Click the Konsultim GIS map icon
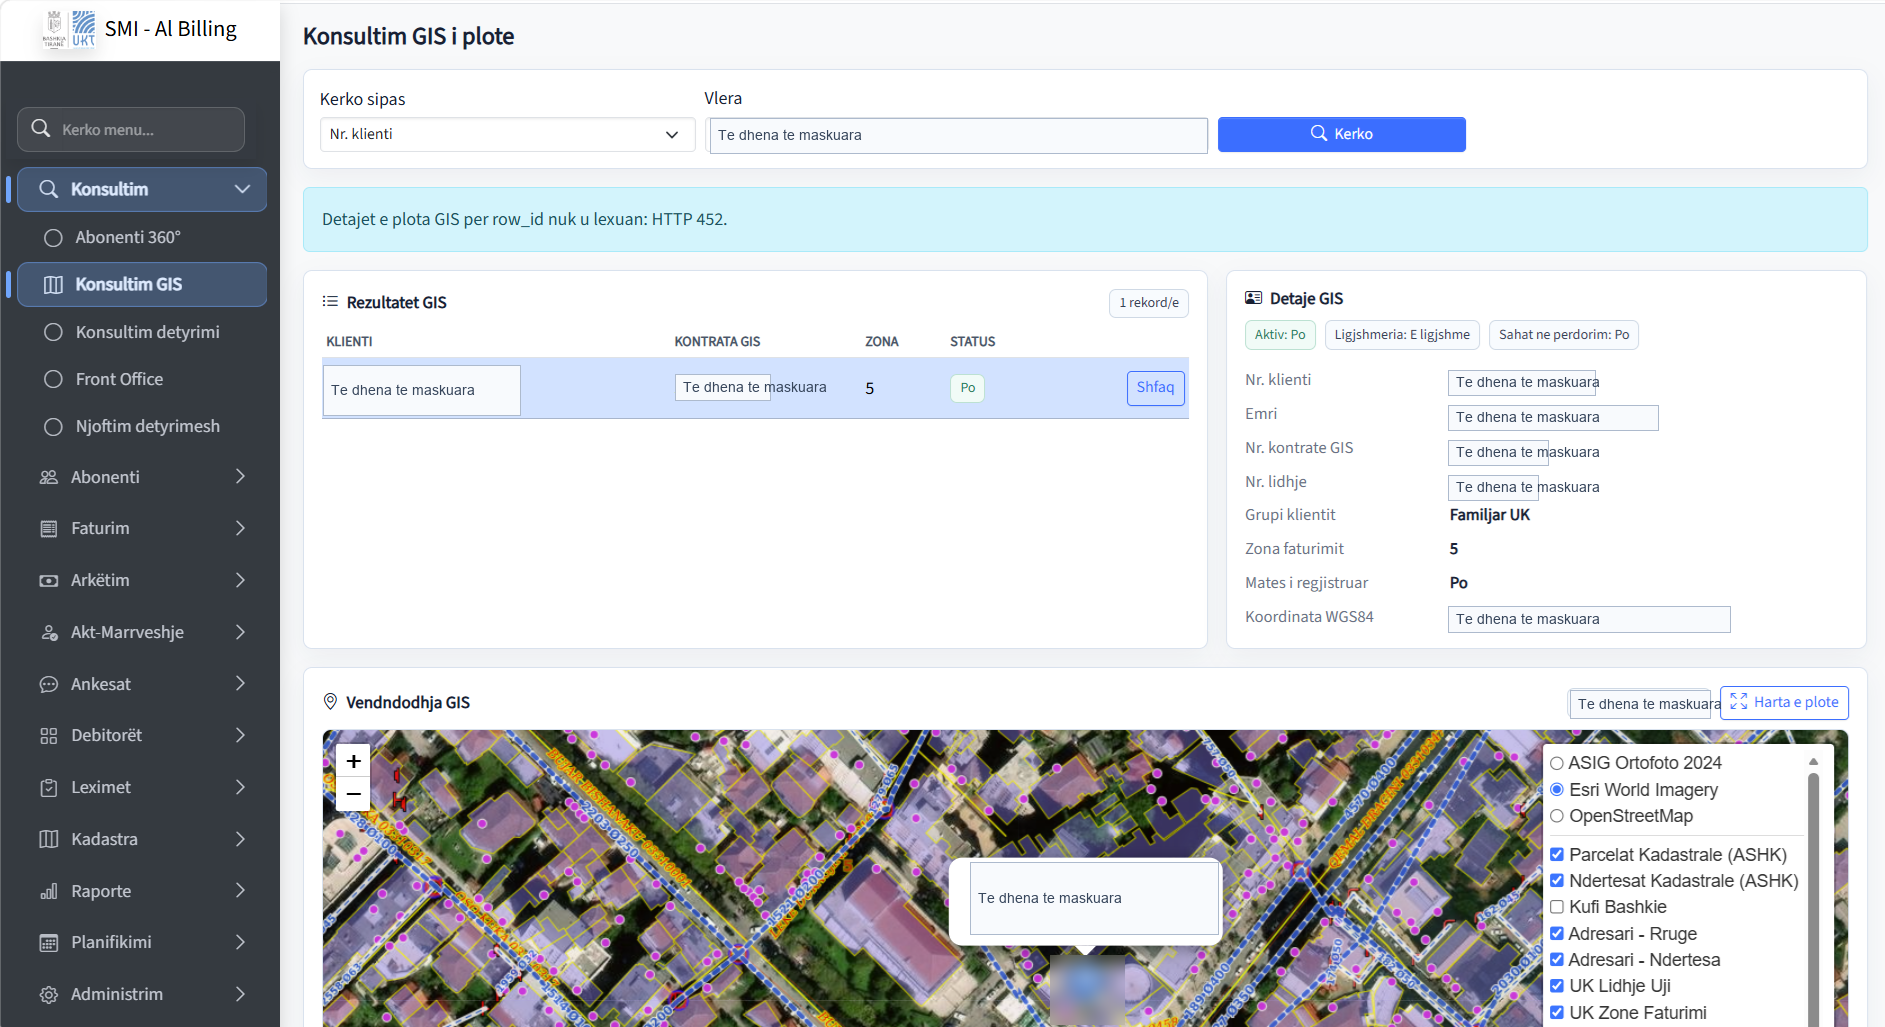The width and height of the screenshot is (1885, 1027). 53,284
